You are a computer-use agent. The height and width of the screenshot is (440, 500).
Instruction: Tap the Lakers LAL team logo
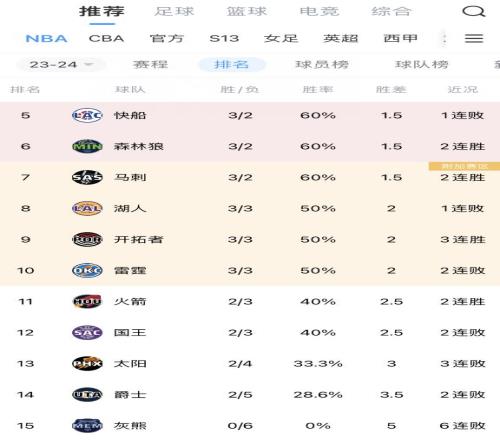coord(87,208)
